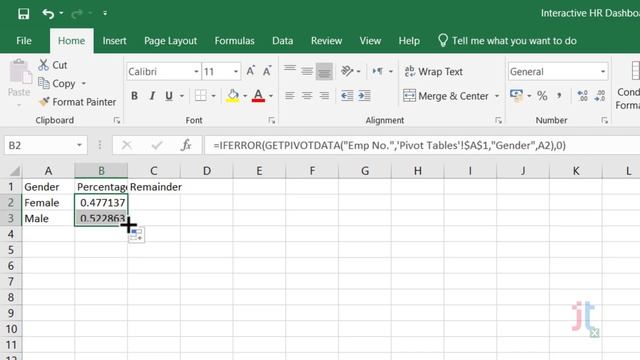Switch to the View tab
Image resolution: width=640 pixels, height=360 pixels.
coord(370,41)
